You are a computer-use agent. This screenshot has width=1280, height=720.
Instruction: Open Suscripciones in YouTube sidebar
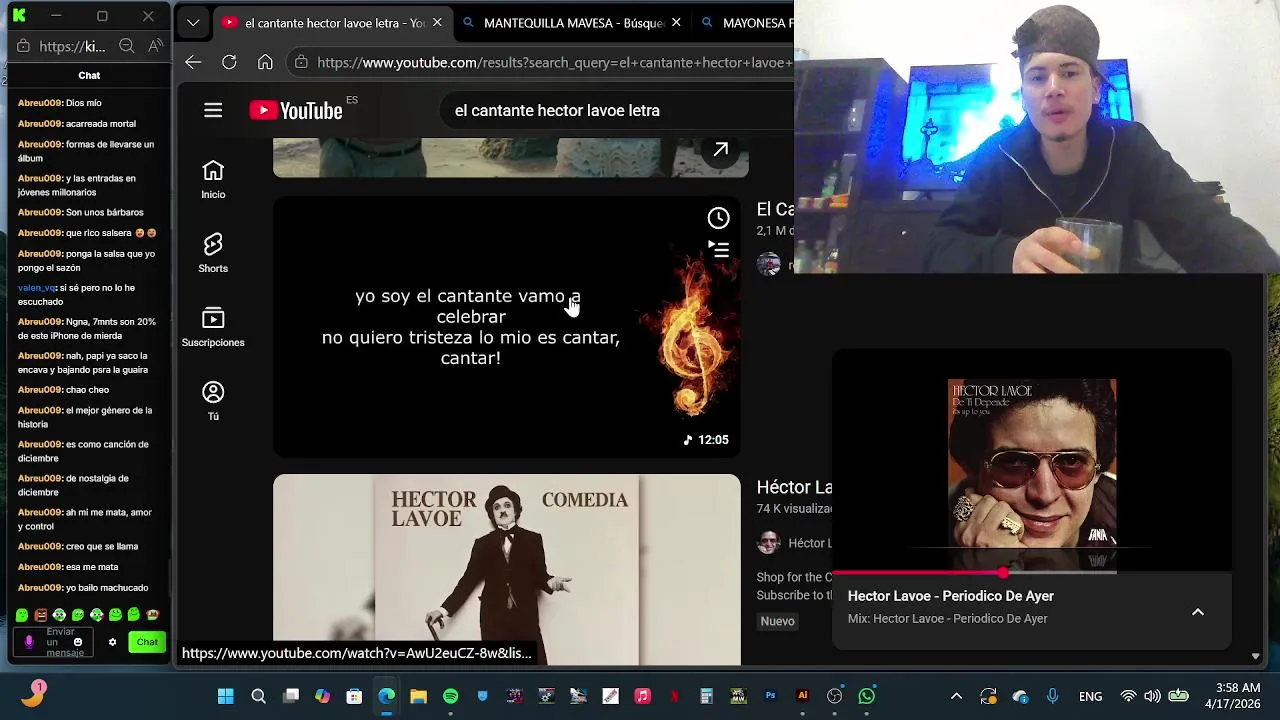click(x=213, y=328)
